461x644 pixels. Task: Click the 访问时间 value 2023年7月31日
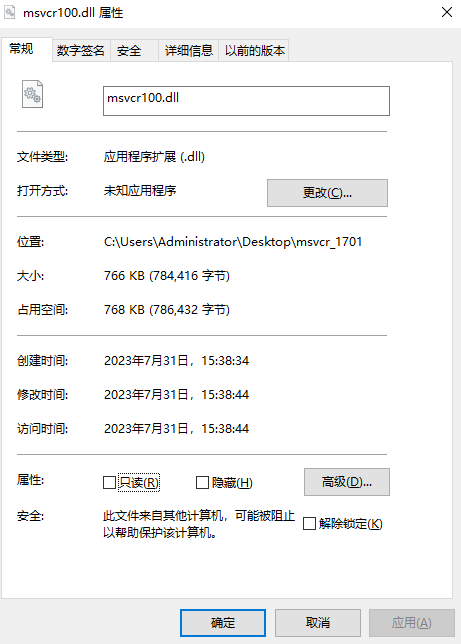click(x=146, y=429)
